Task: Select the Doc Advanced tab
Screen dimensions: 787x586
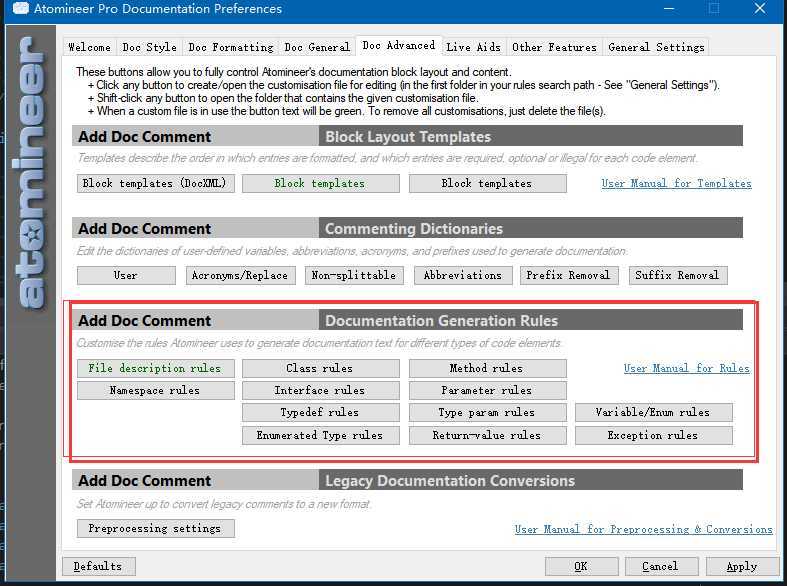Action: [399, 46]
